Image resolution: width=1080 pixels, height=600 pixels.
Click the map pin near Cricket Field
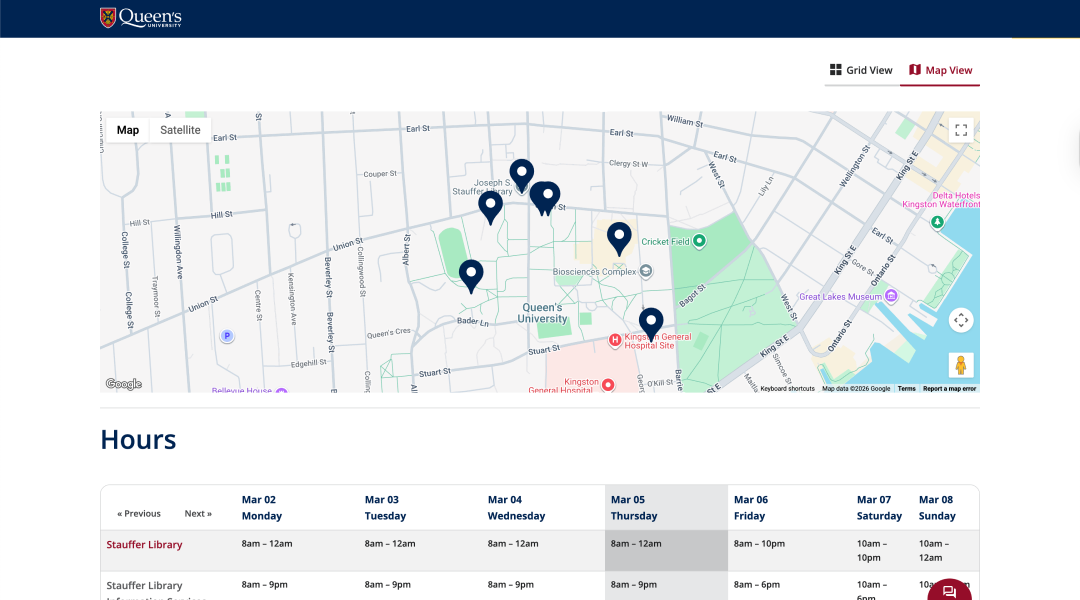point(619,237)
